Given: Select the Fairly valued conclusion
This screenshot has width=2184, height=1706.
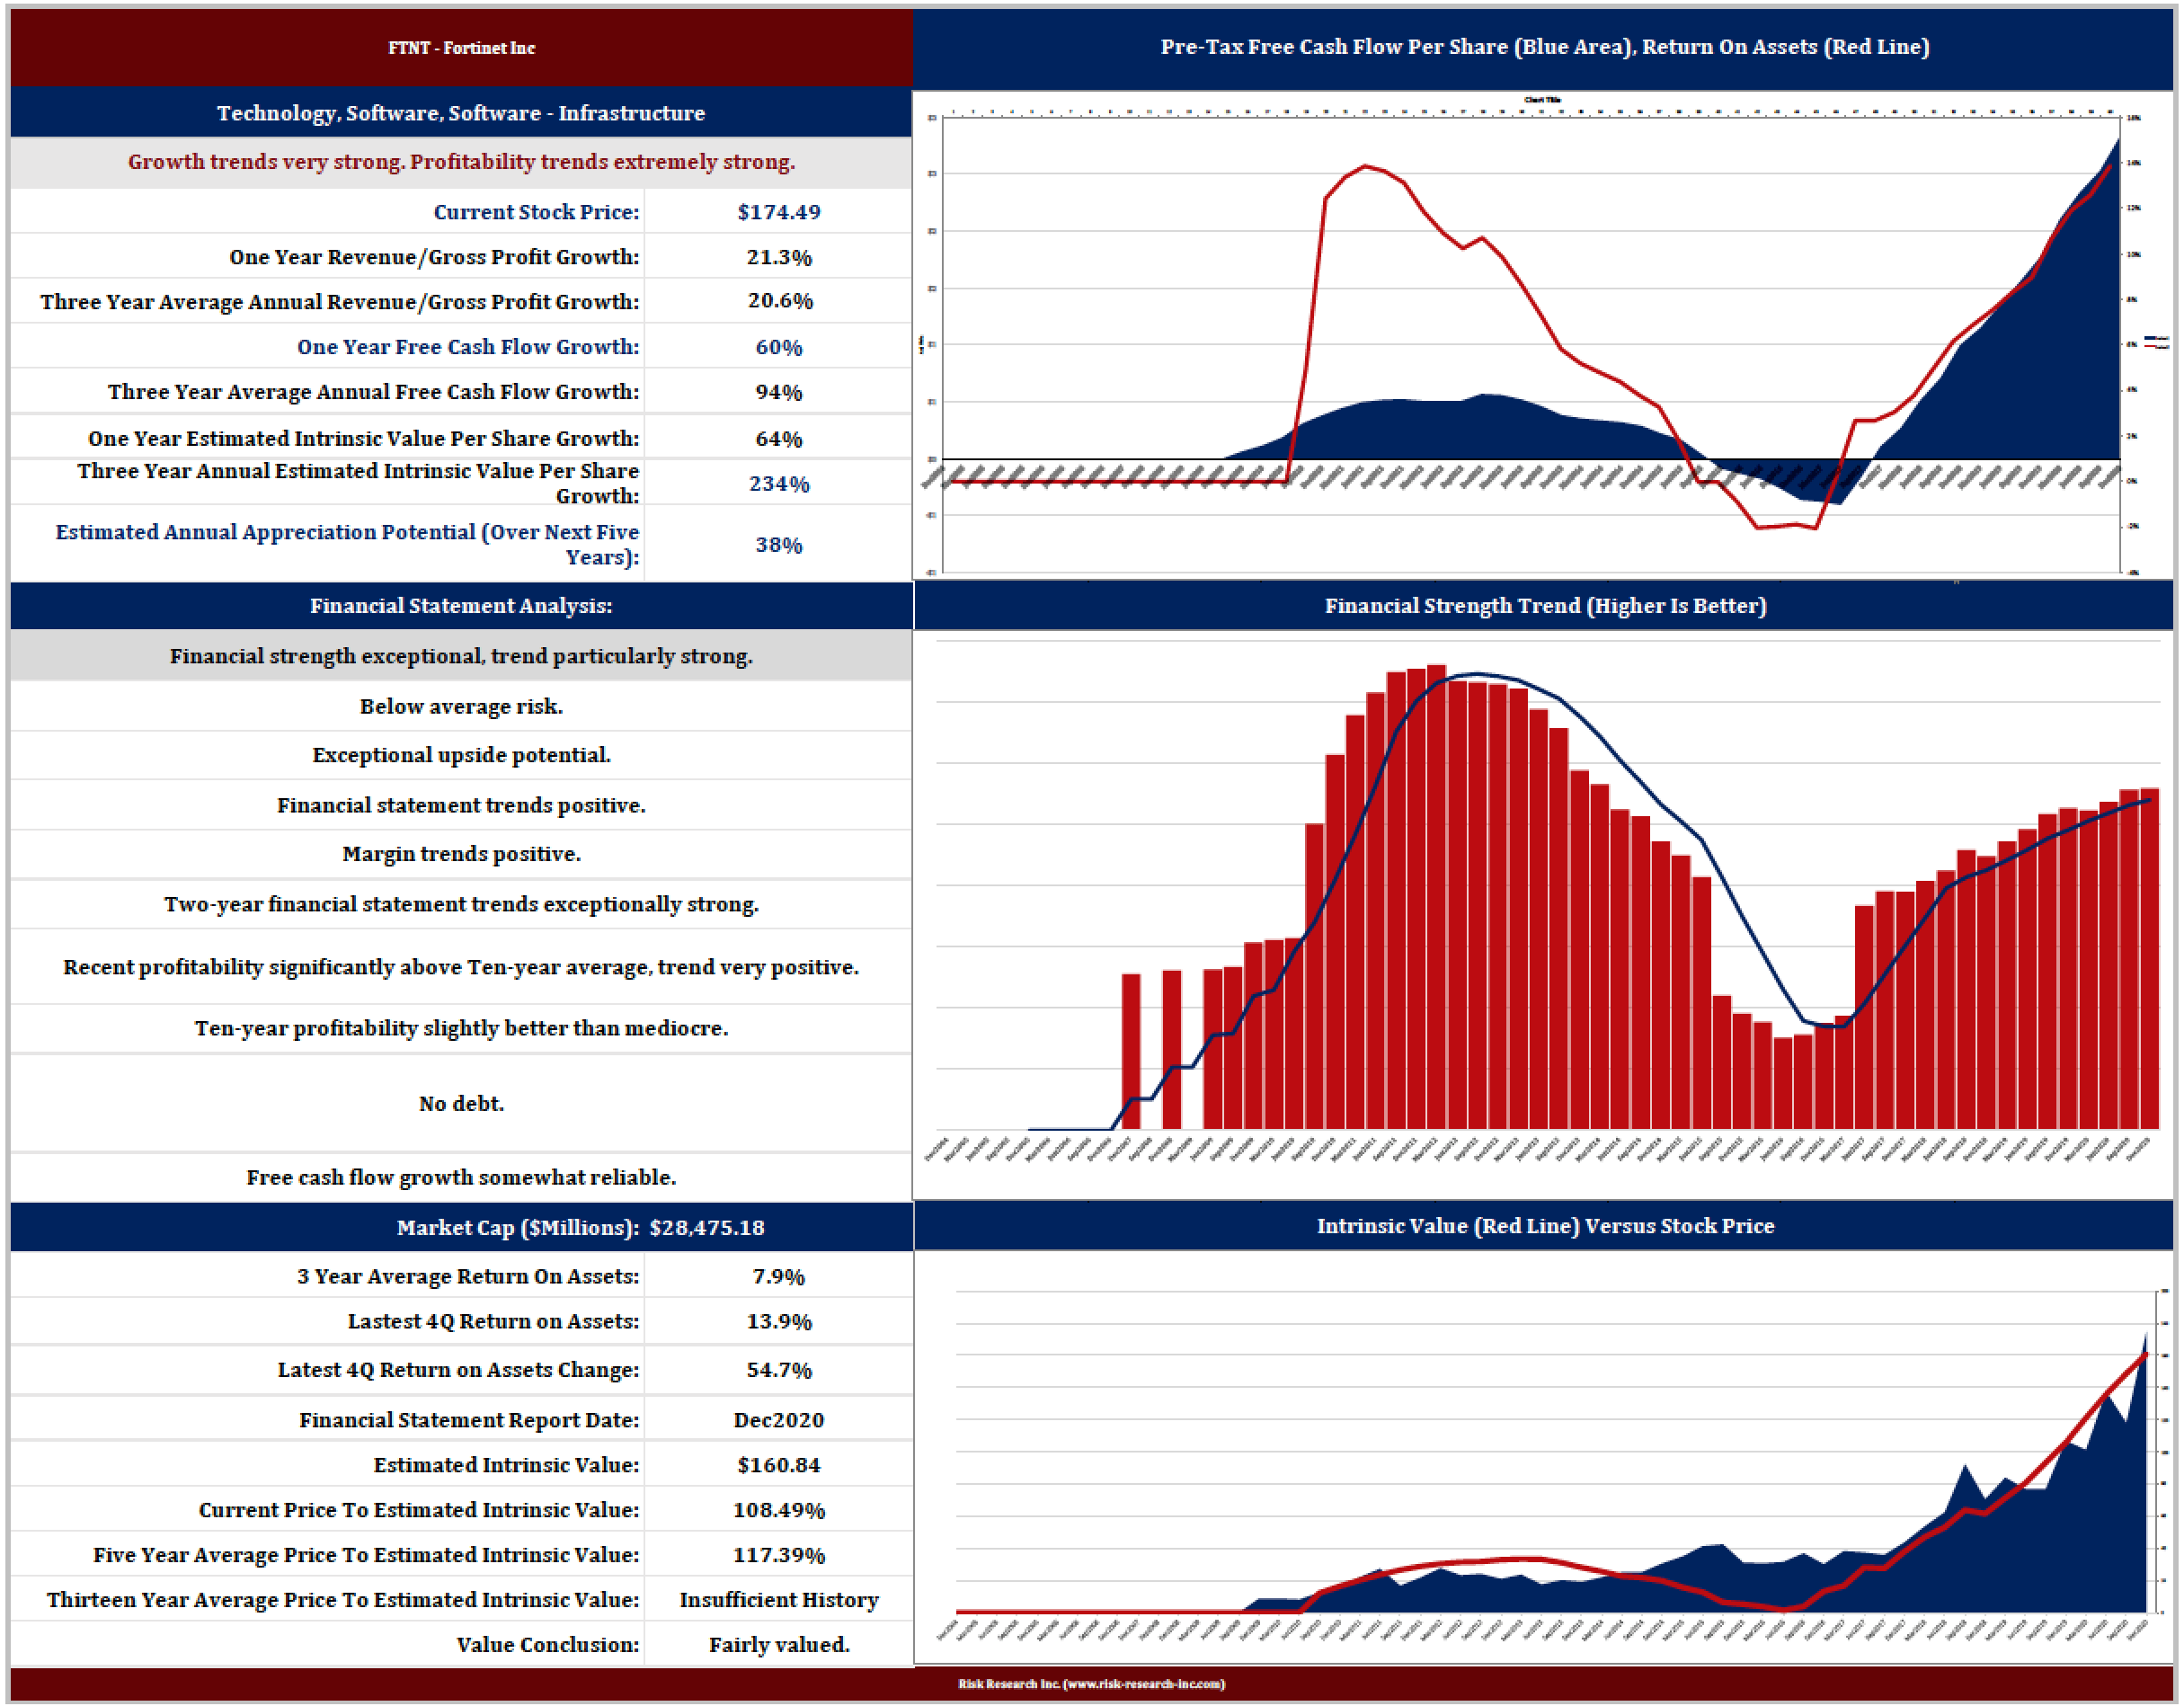Looking at the screenshot, I should tap(779, 1645).
